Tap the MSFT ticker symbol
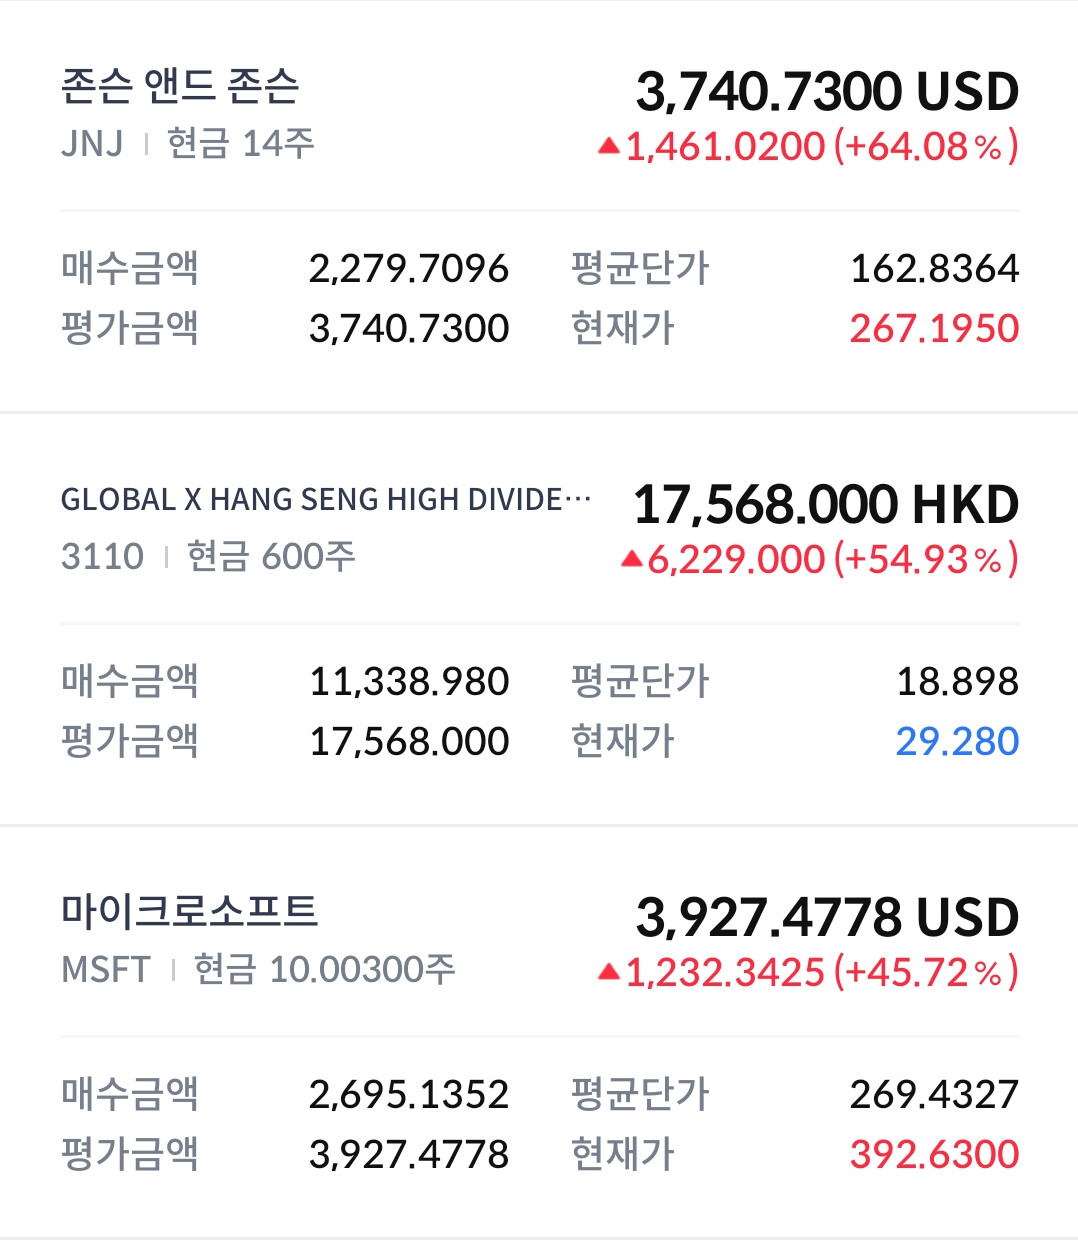Image resolution: width=1078 pixels, height=1240 pixels. (105, 969)
